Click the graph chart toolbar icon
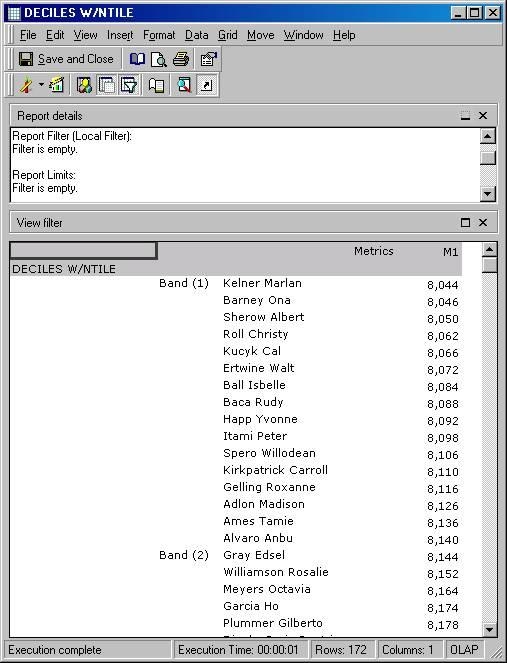The width and height of the screenshot is (507, 663). pyautogui.click(x=57, y=85)
